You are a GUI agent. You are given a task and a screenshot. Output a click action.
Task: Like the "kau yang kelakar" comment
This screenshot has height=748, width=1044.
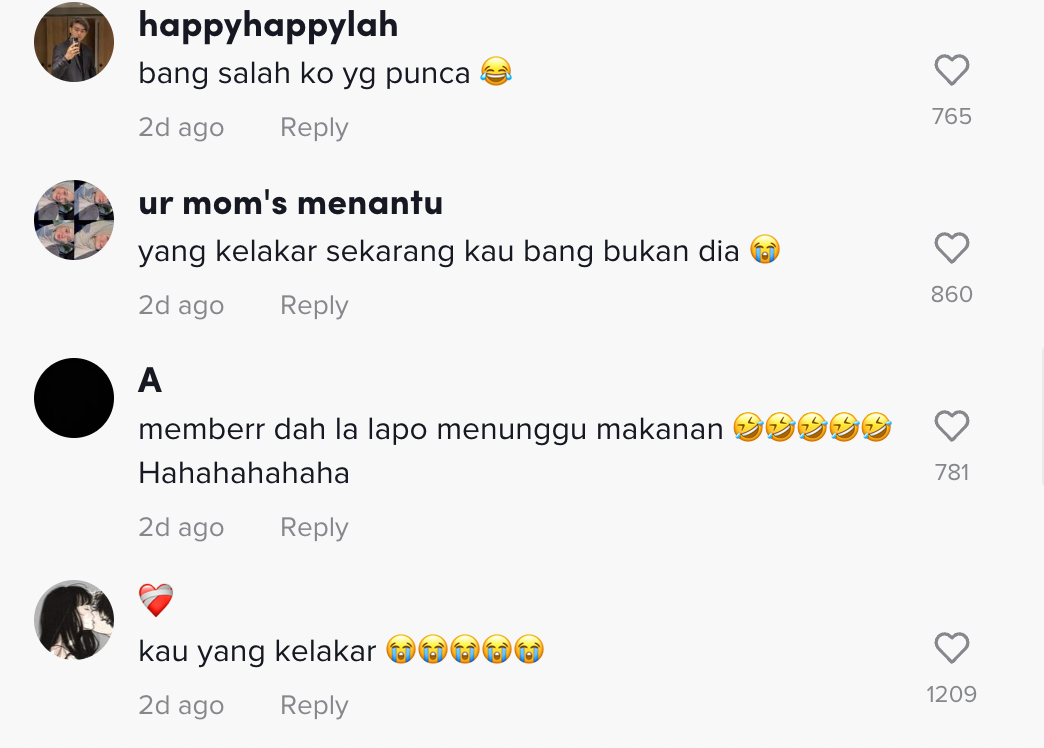pyautogui.click(x=951, y=648)
